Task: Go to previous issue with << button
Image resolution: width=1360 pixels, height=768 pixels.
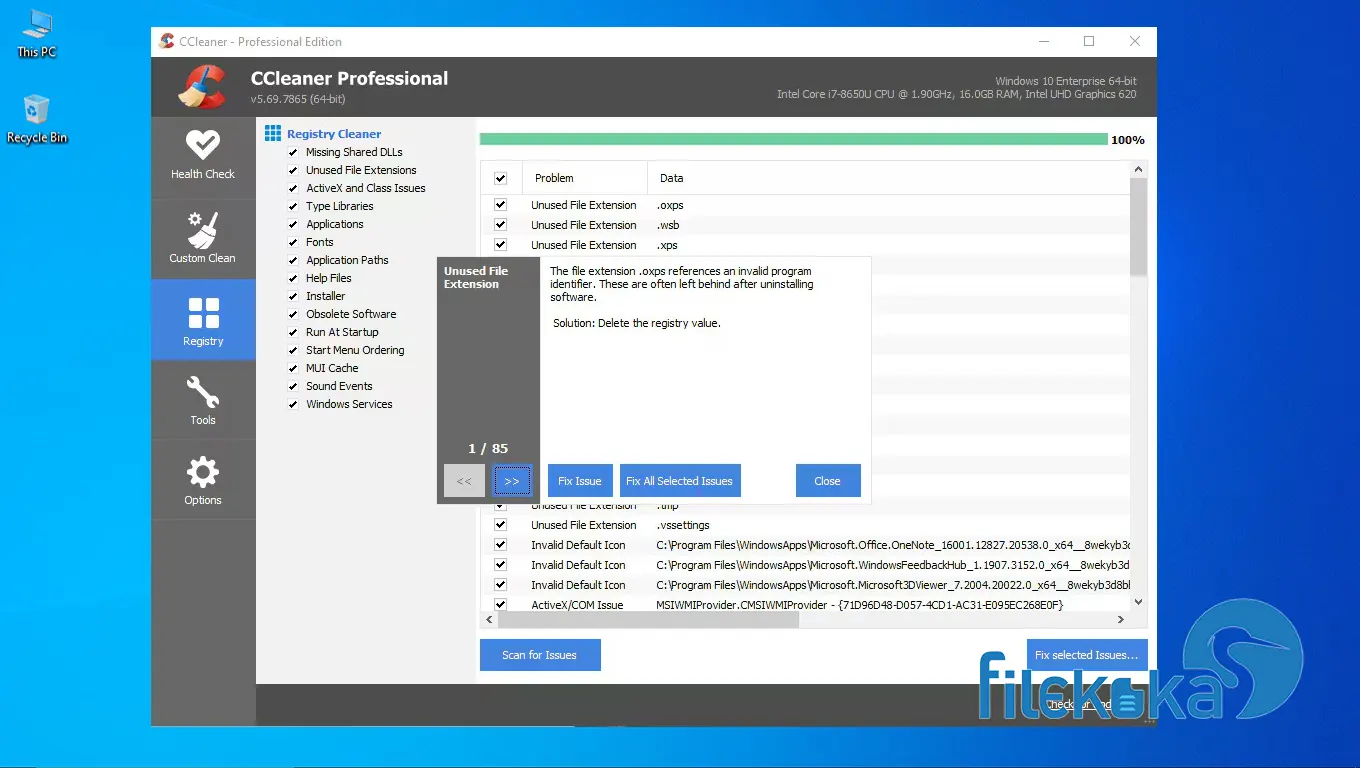Action: (x=464, y=481)
